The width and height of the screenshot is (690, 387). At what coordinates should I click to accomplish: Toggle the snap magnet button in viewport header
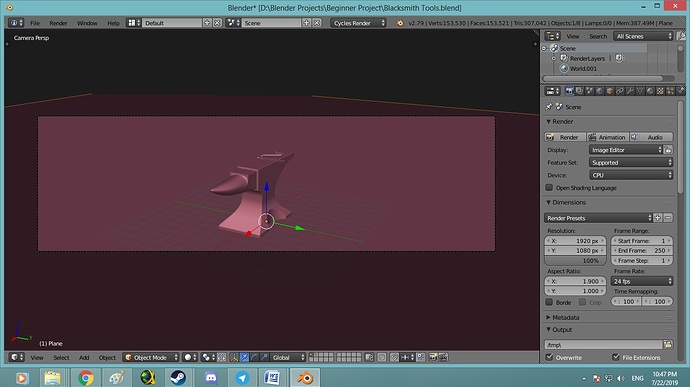click(394, 357)
